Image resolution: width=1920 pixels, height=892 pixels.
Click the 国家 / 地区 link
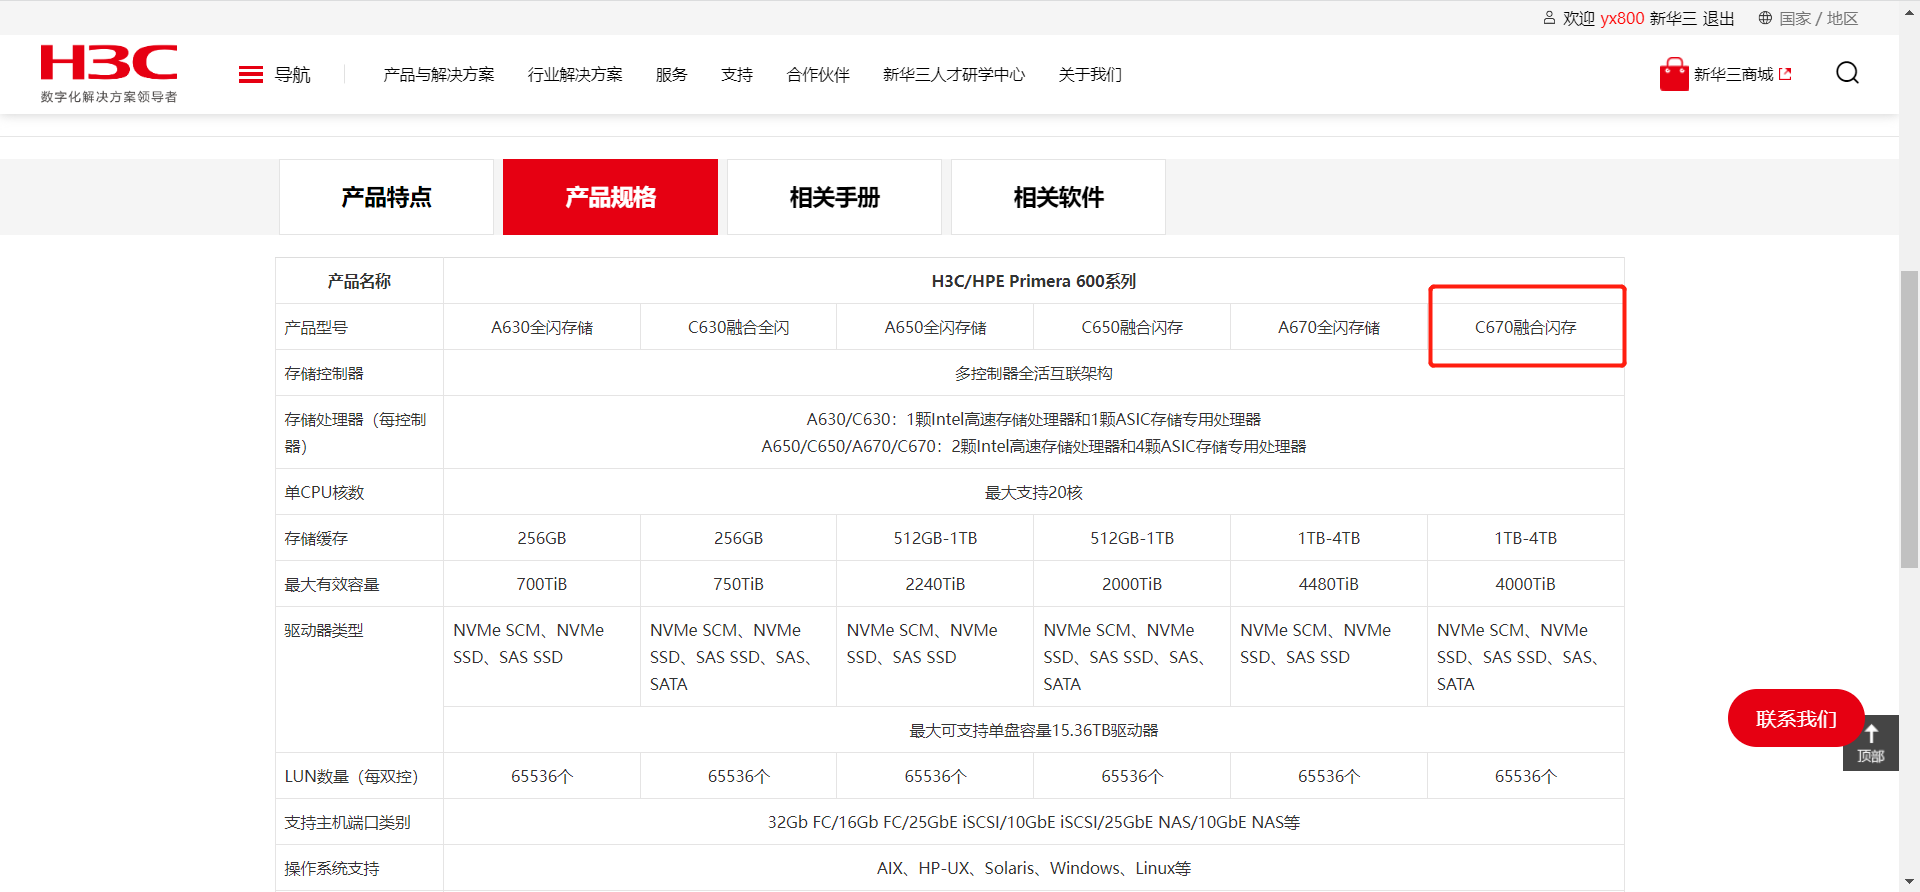click(1818, 18)
